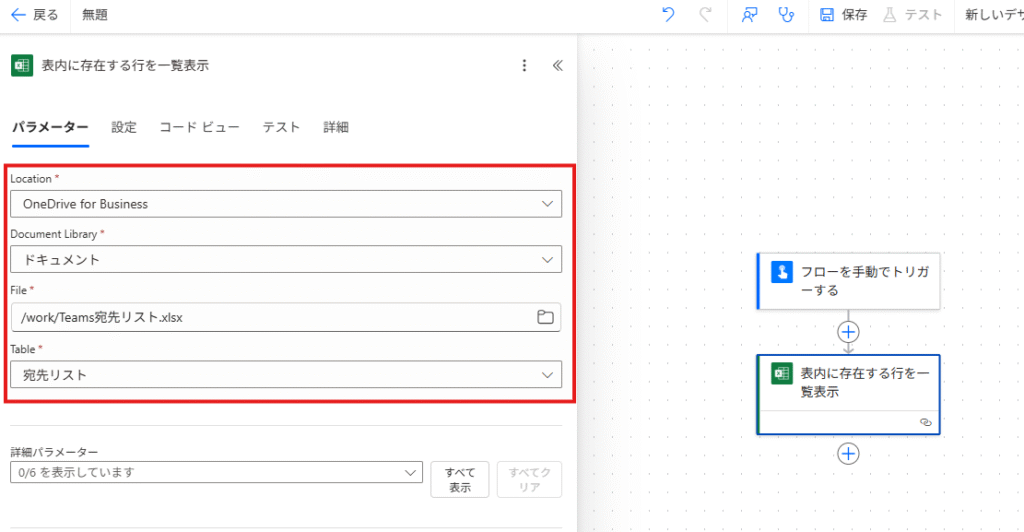Viewport: 1024px width, 532px height.
Task: Select the パラメーター tab
Action: [50, 127]
